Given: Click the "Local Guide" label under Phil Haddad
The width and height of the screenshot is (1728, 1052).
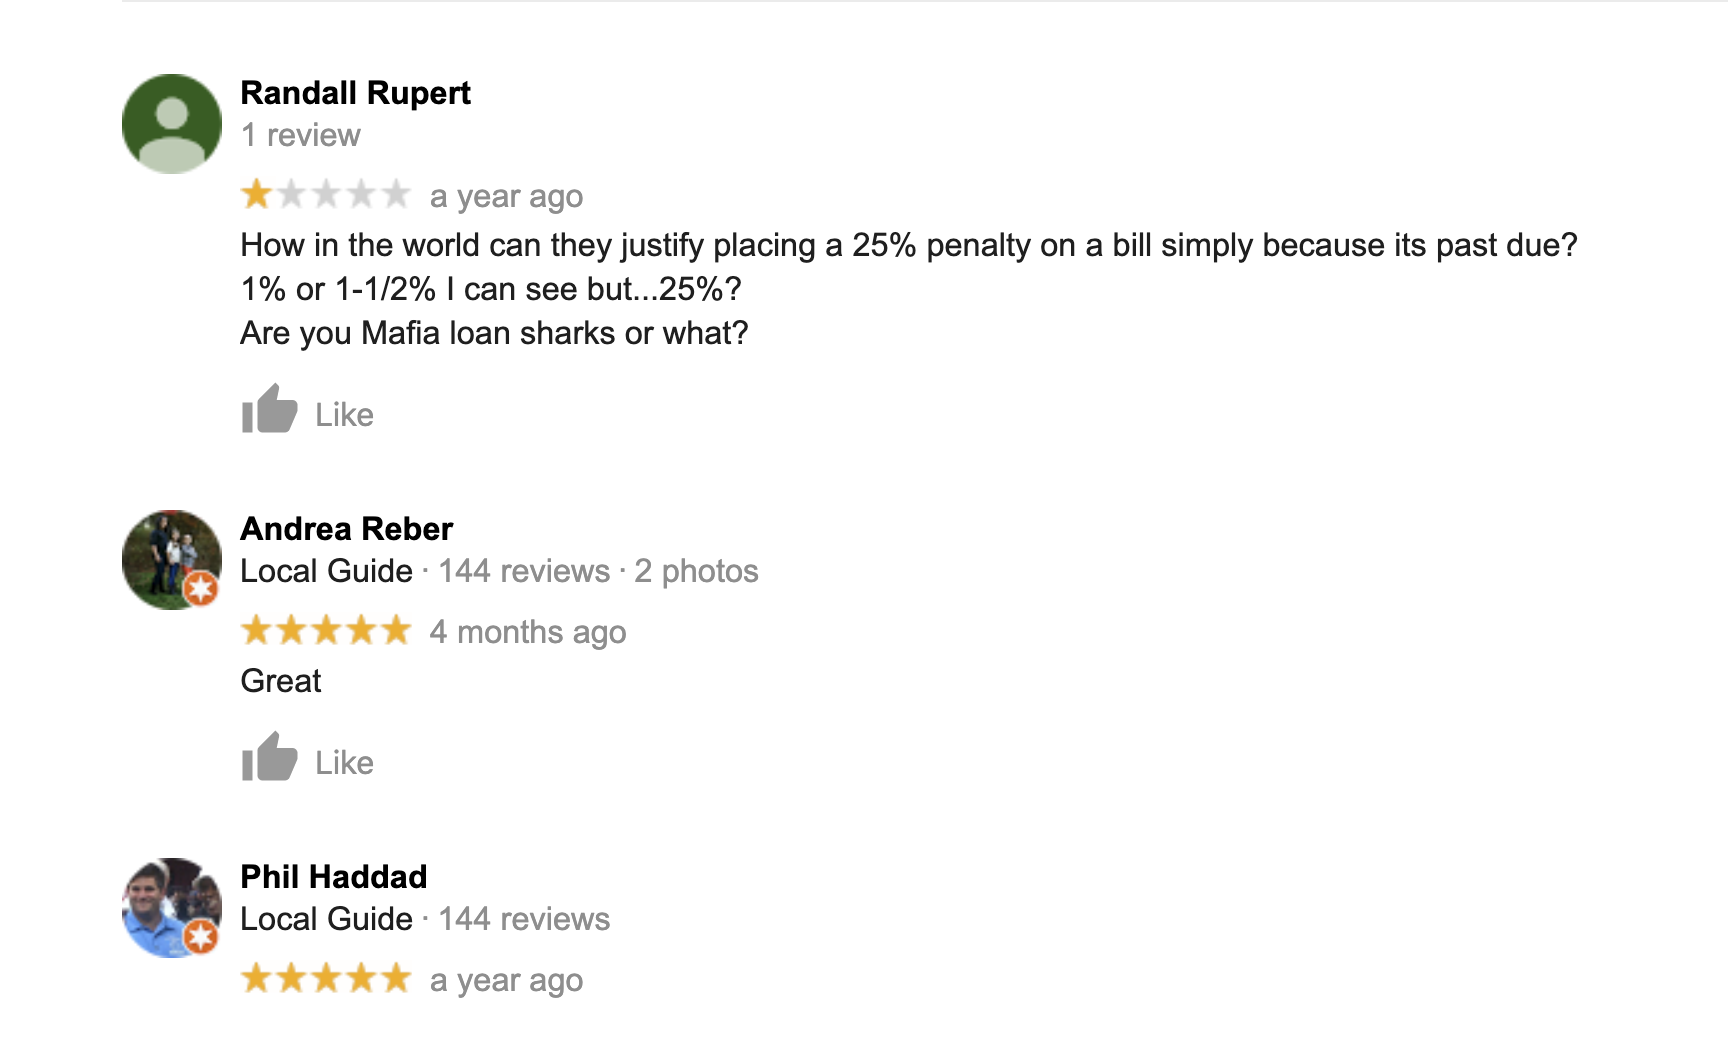Looking at the screenshot, I should point(326,919).
